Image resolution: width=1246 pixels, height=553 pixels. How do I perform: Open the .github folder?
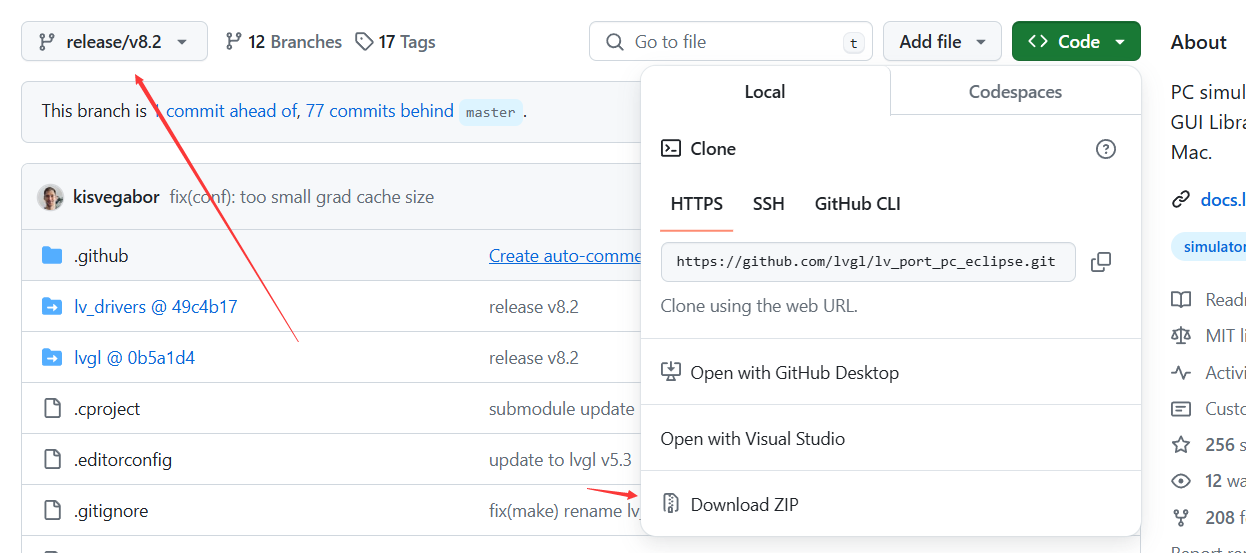click(x=101, y=256)
